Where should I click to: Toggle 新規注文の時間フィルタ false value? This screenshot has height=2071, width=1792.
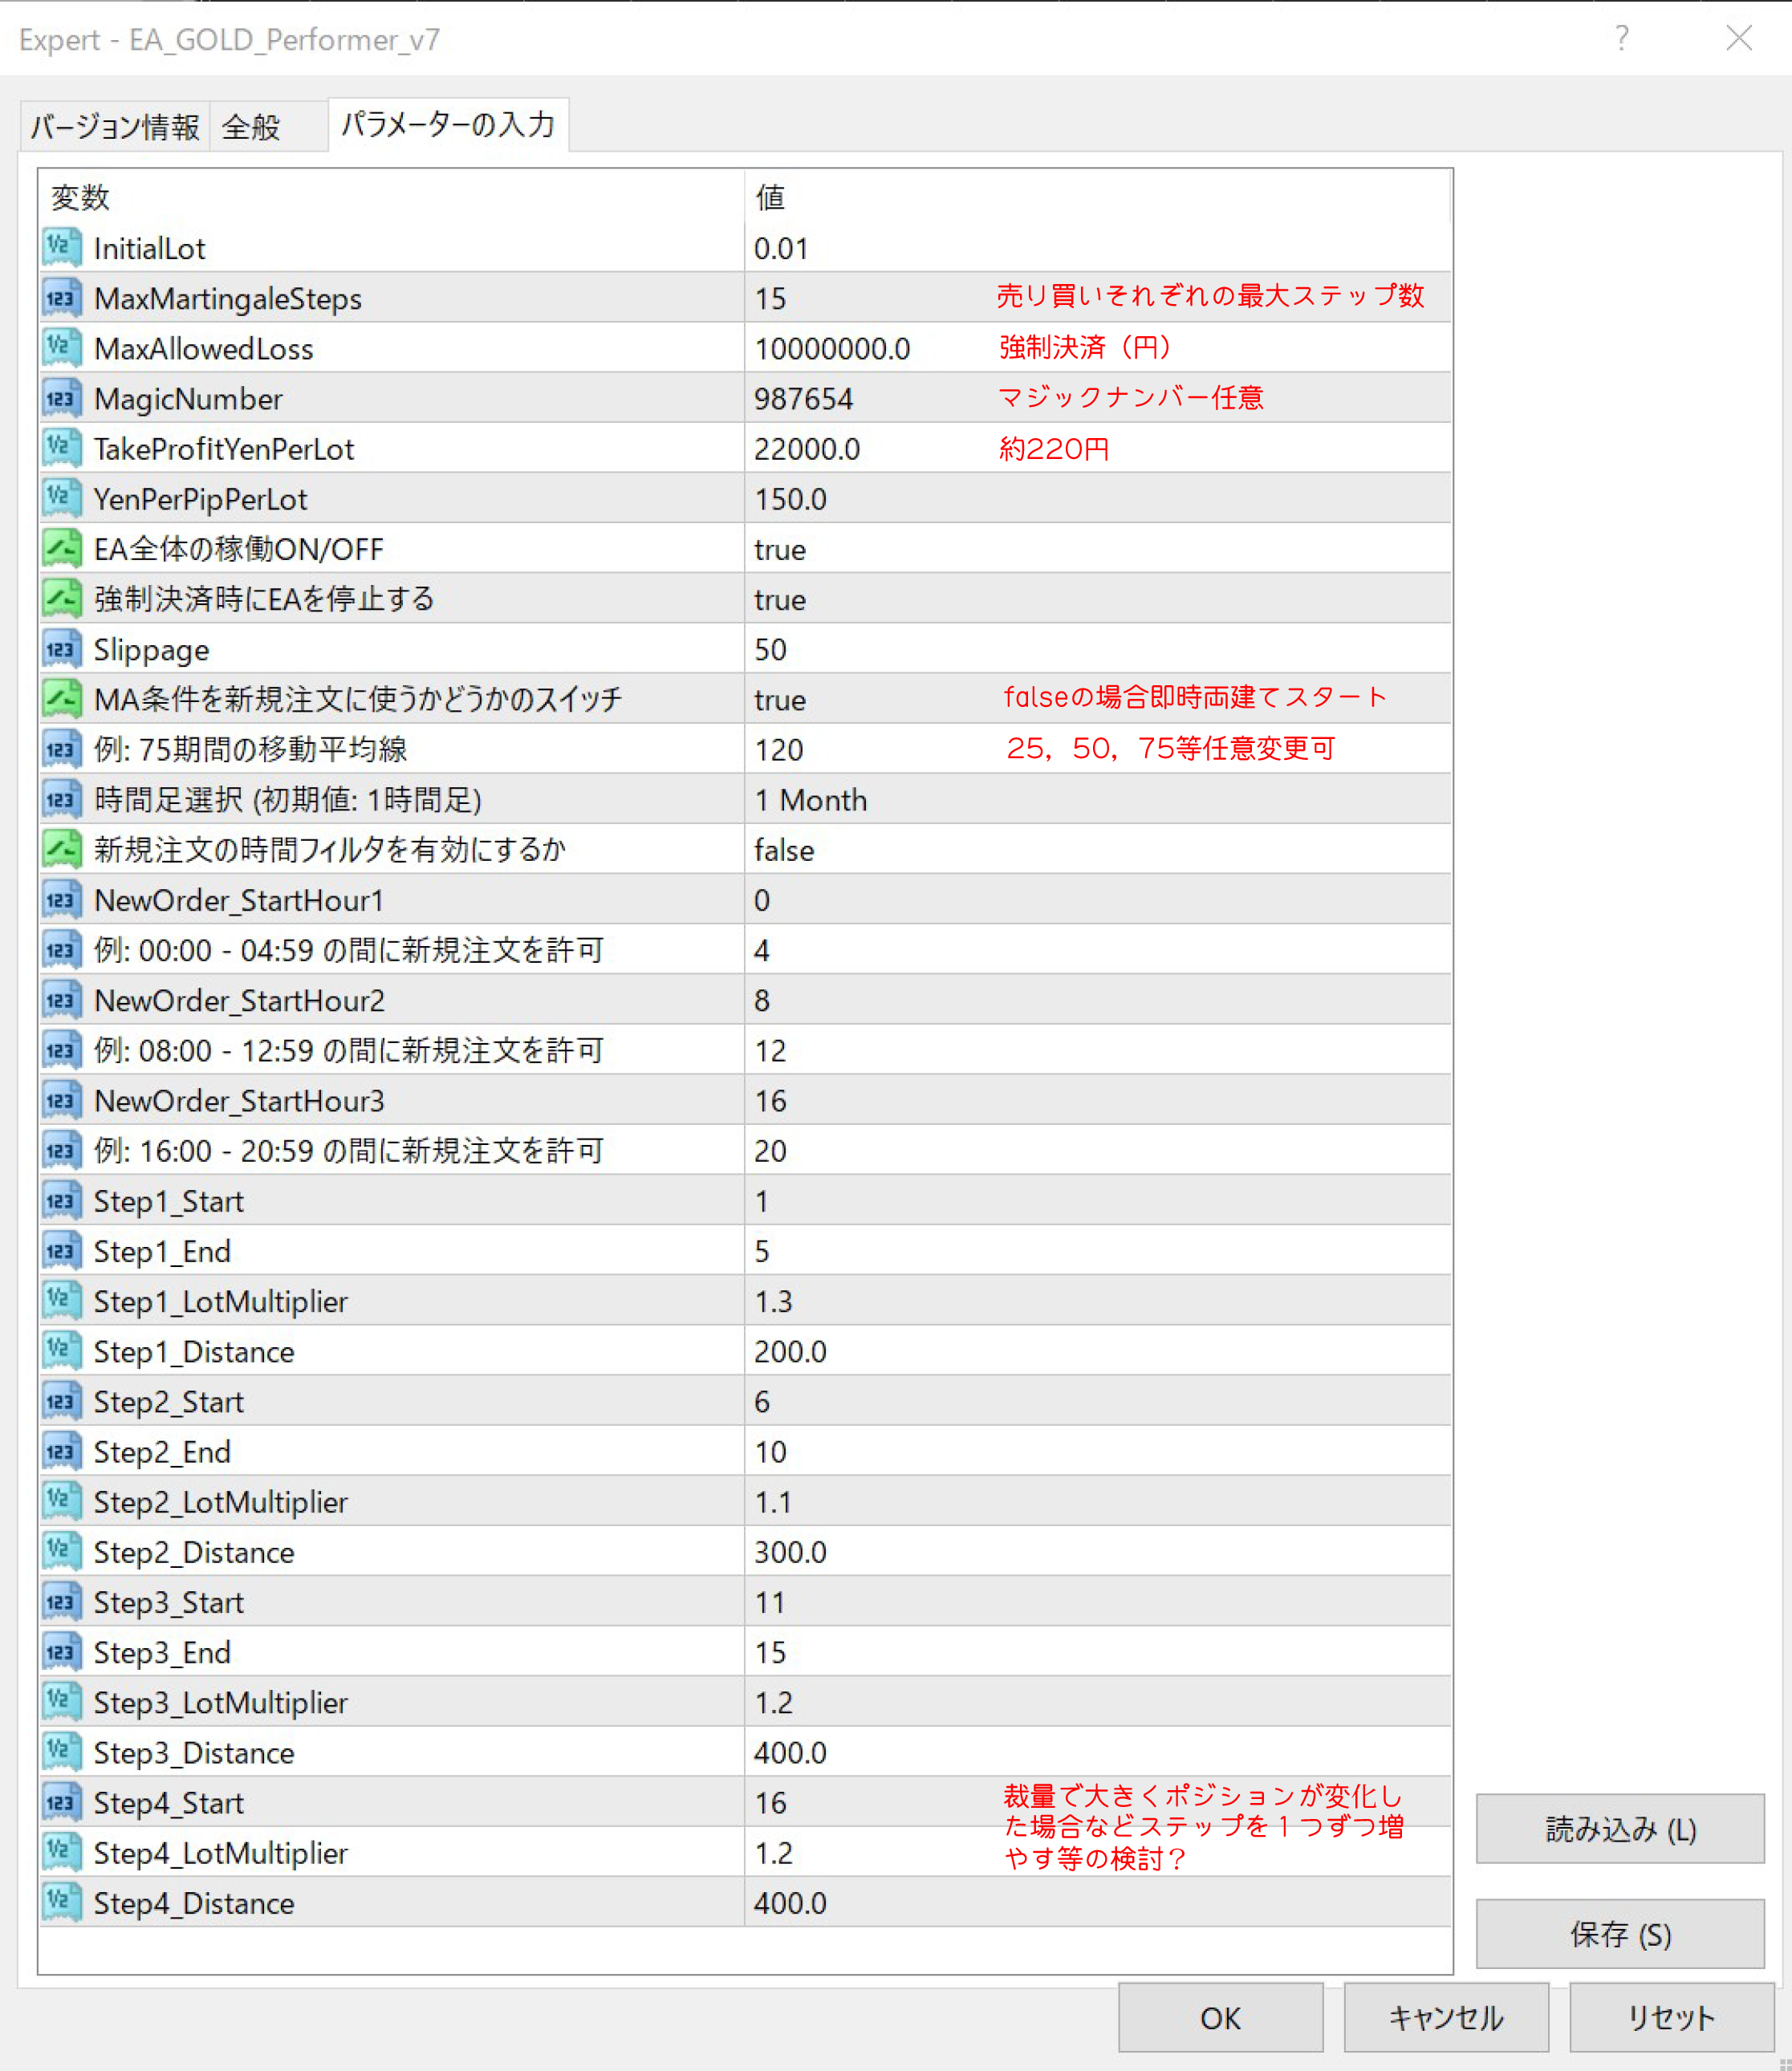(784, 851)
